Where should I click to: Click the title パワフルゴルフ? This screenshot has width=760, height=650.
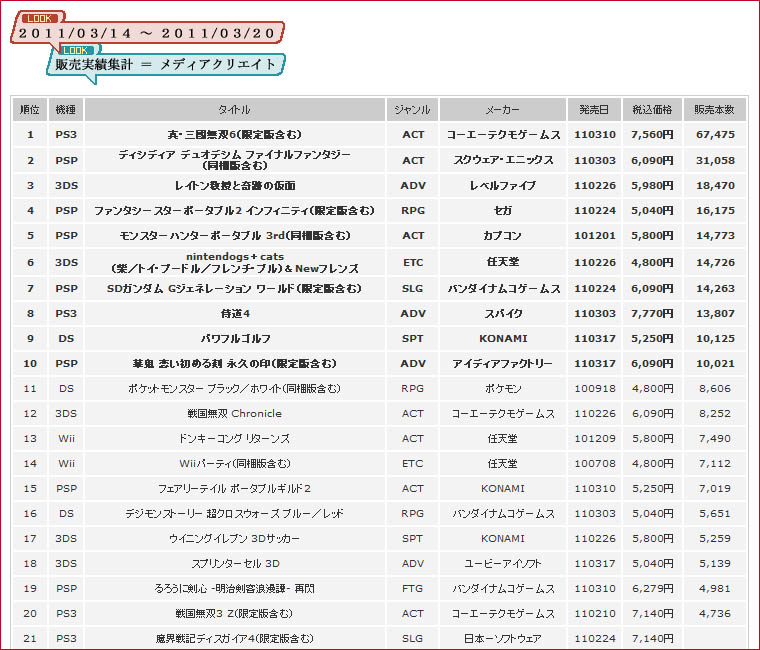pyautogui.click(x=236, y=338)
